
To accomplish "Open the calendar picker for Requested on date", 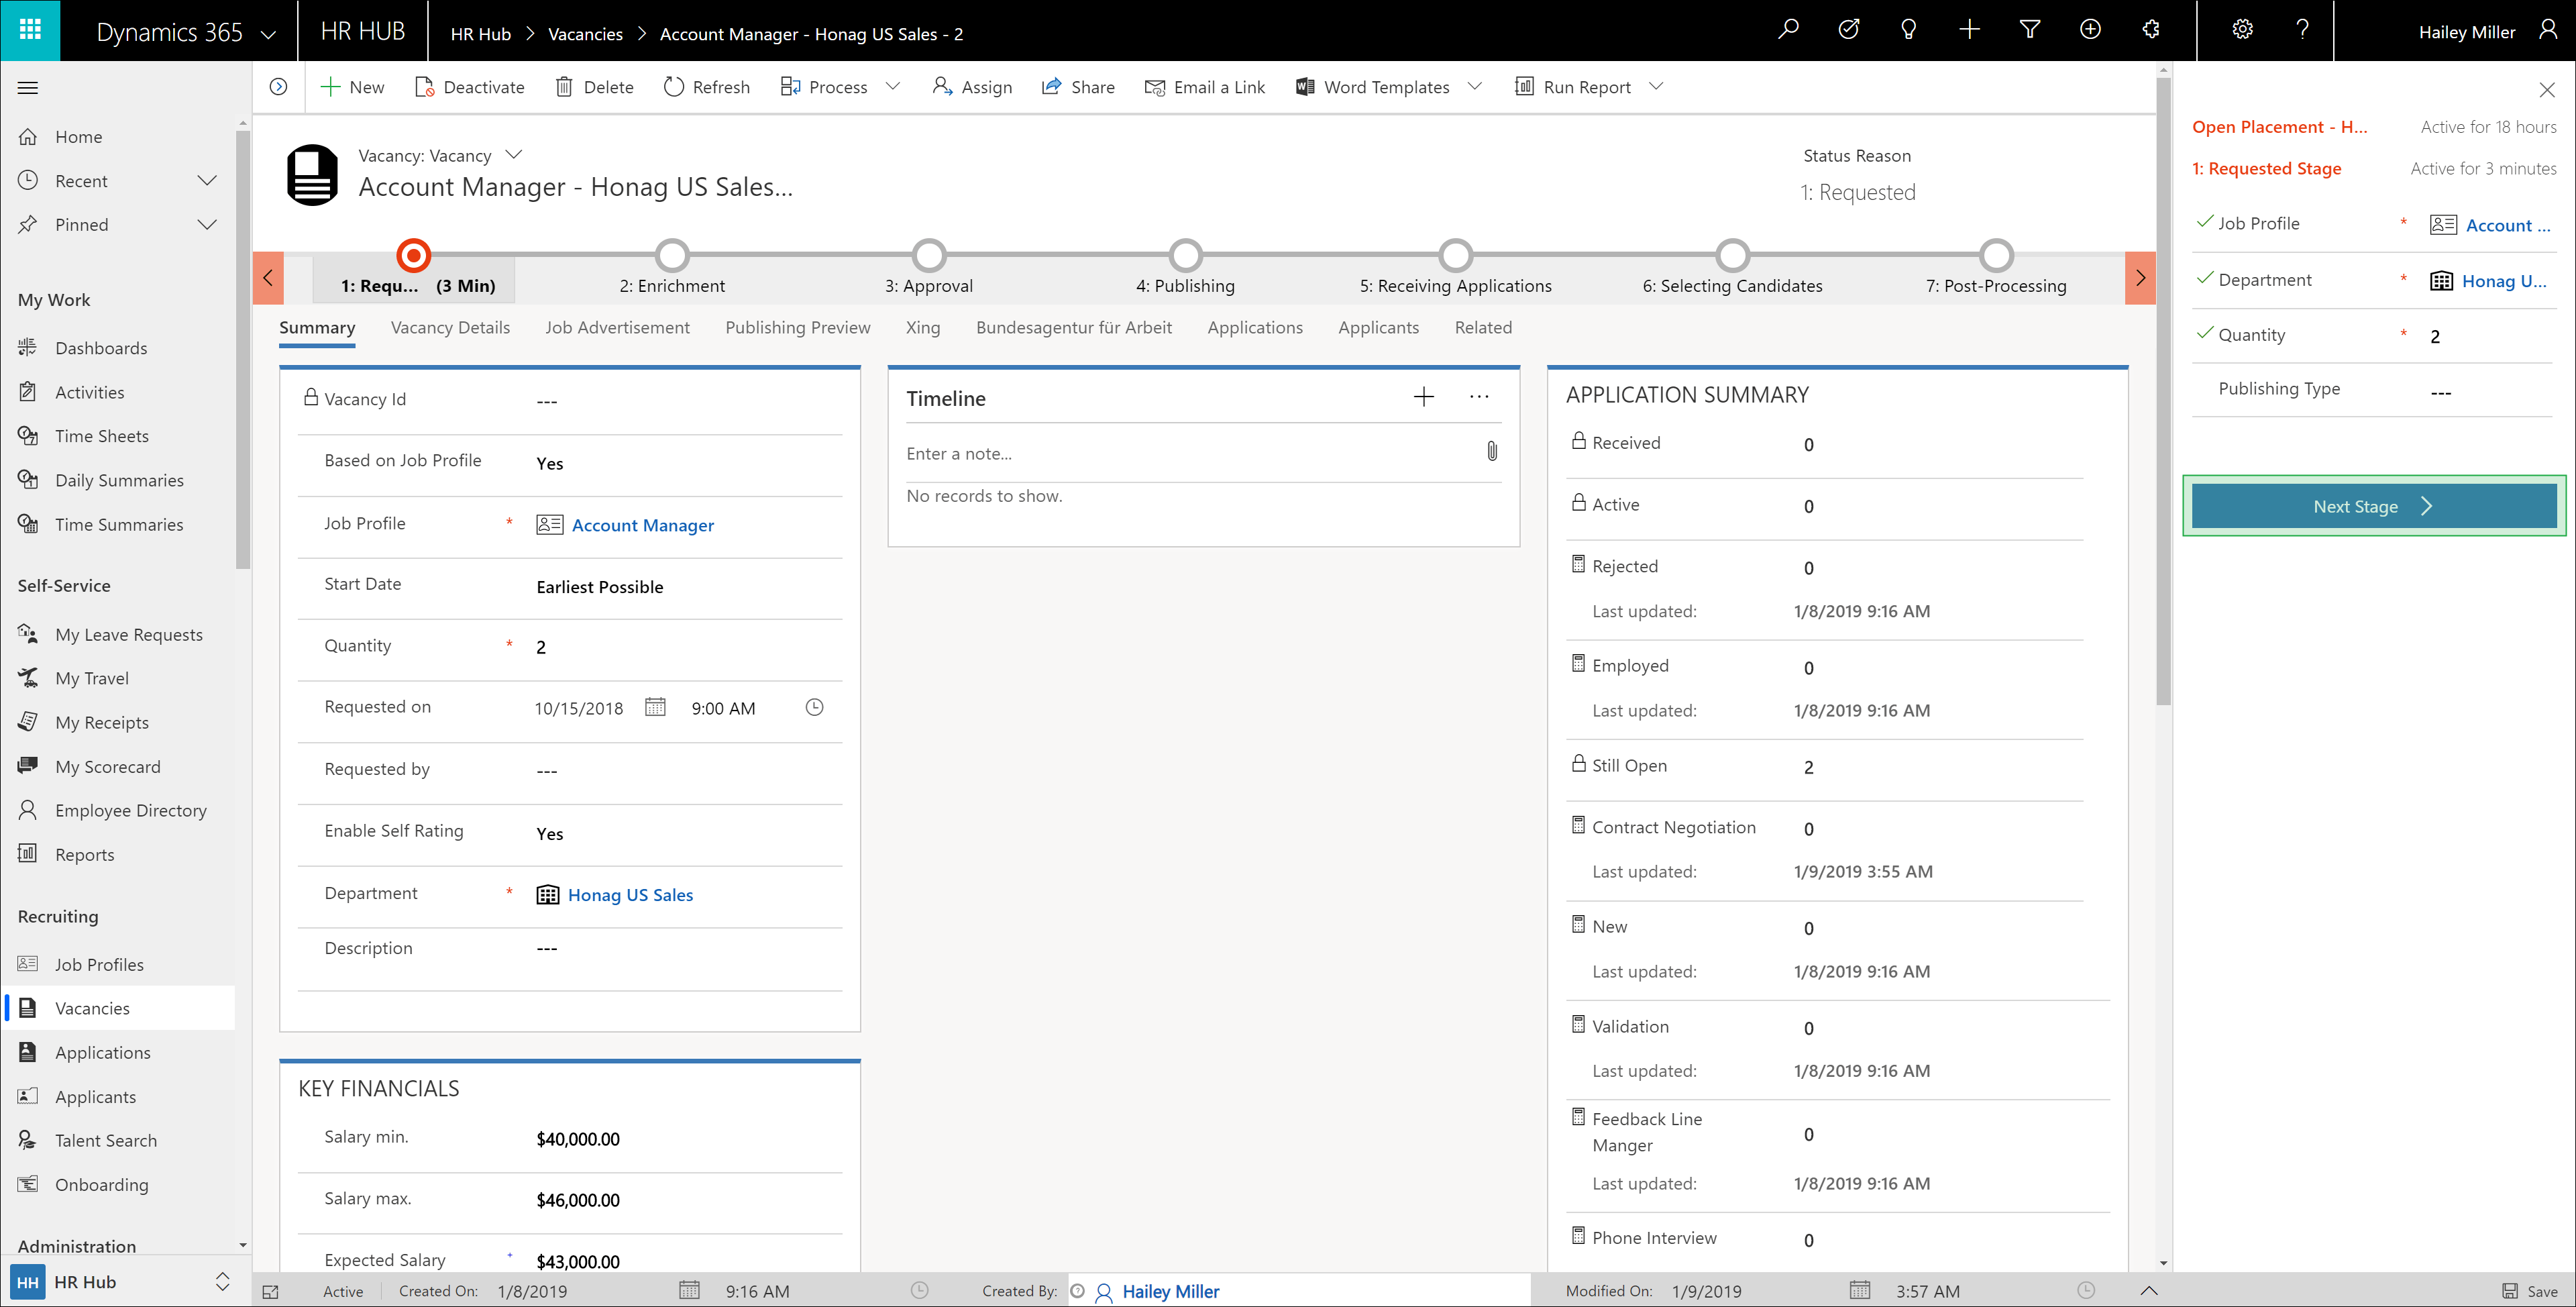I will 655,707.
